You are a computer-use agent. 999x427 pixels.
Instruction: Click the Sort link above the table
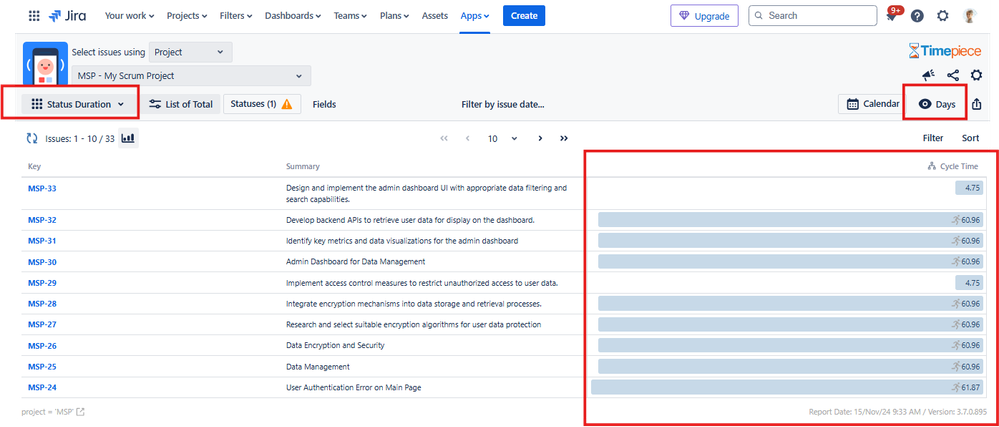[x=970, y=138]
